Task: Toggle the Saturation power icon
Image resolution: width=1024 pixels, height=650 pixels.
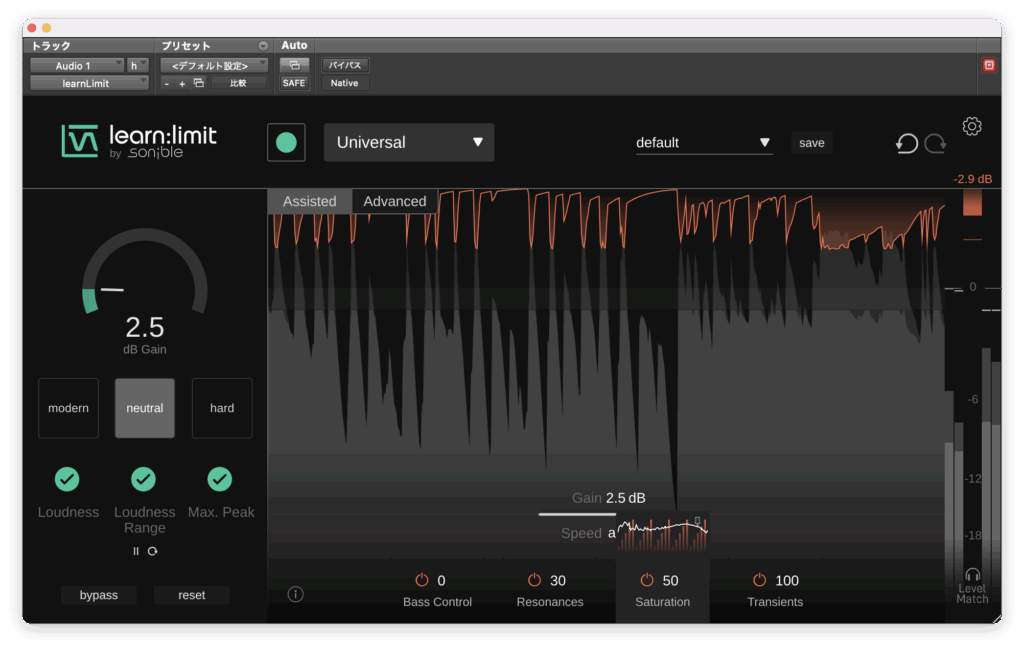Action: [647, 580]
